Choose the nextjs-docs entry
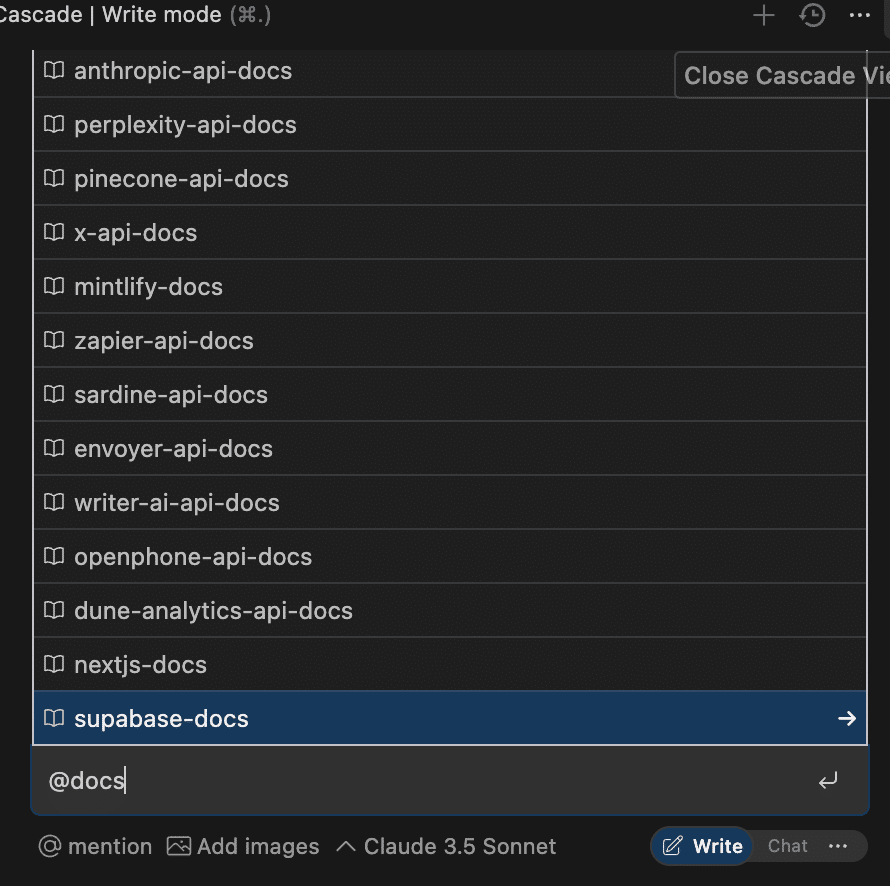This screenshot has width=890, height=886. coord(140,665)
